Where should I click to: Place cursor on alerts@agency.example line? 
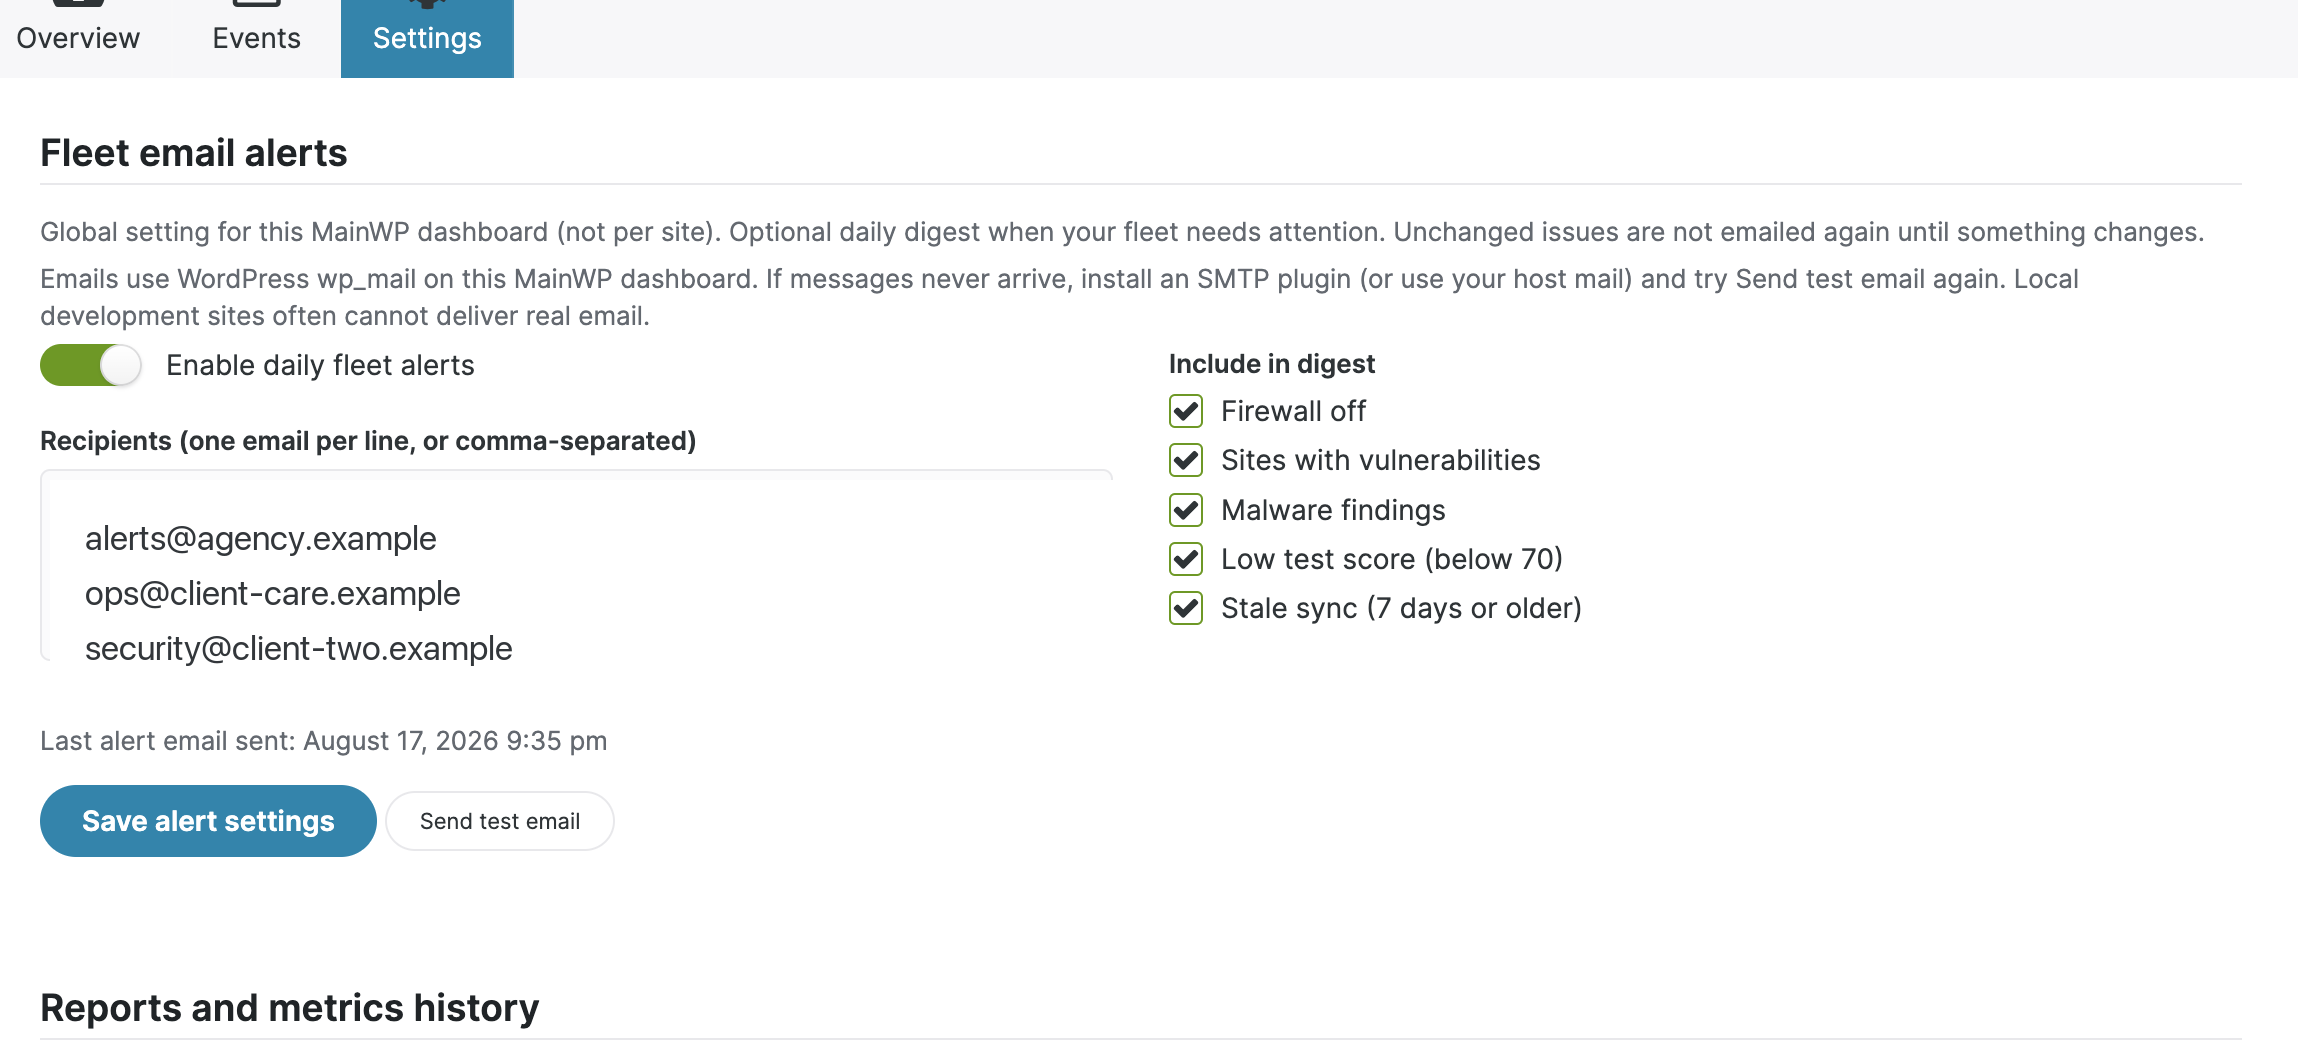tap(261, 539)
